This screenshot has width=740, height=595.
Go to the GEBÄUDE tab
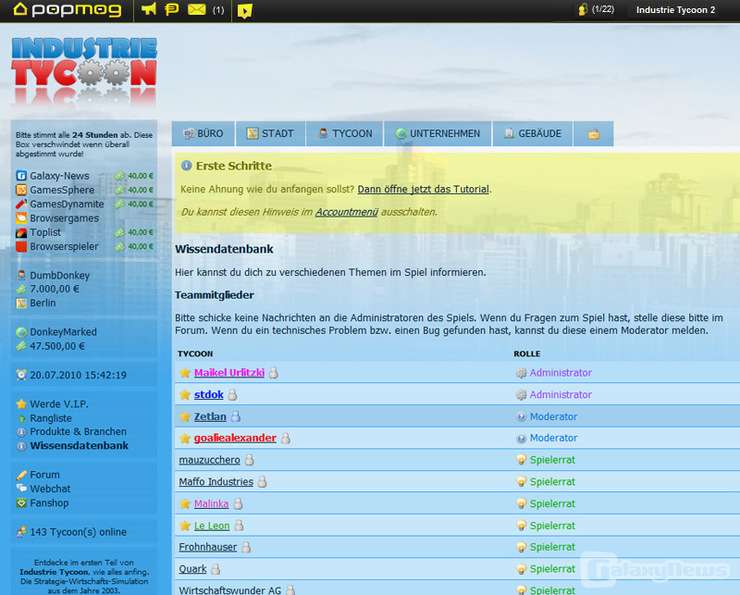tap(533, 134)
